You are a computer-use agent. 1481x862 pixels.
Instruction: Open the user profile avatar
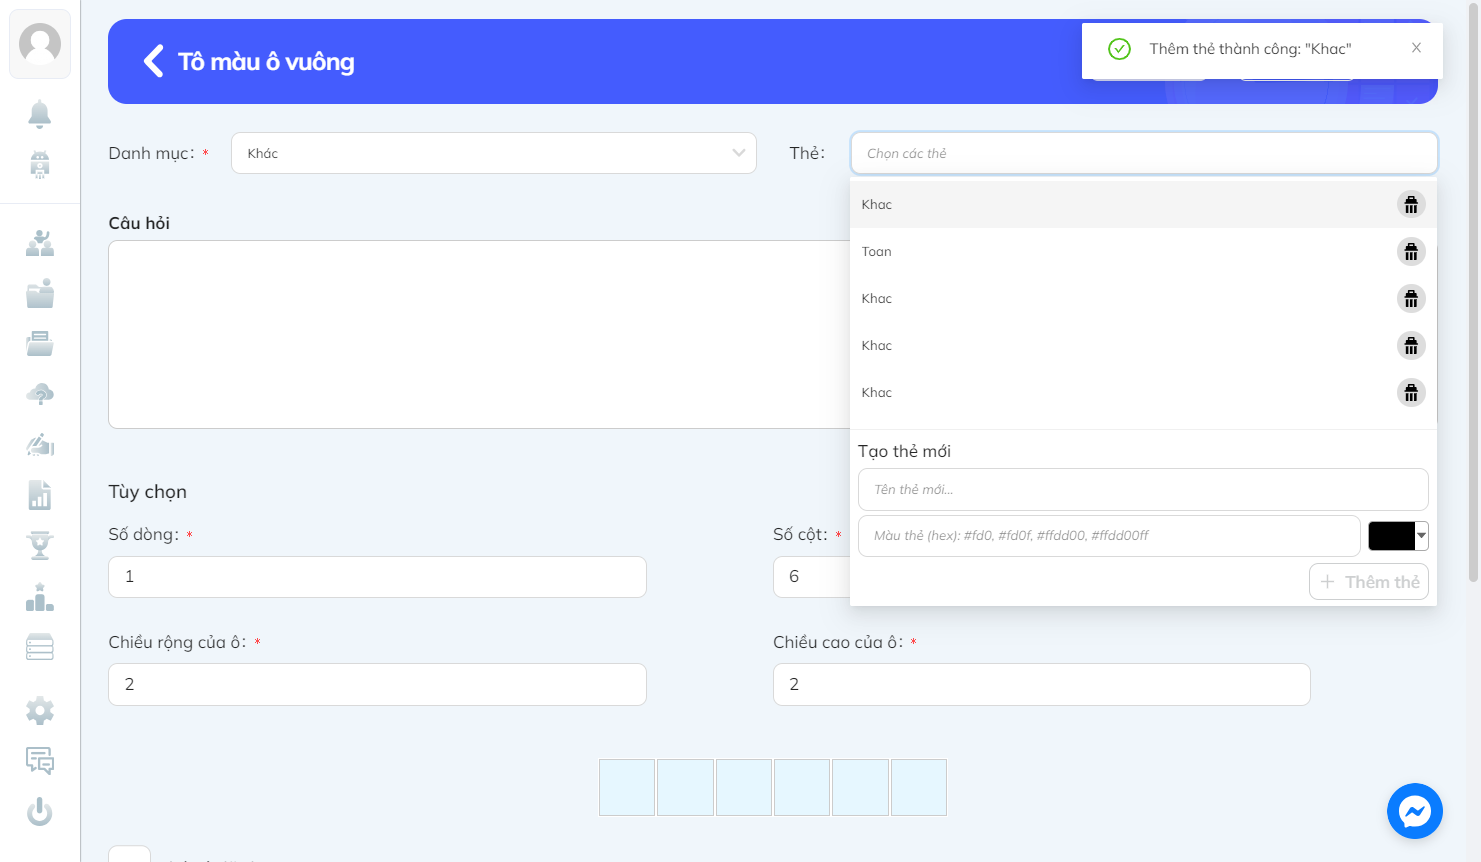pos(40,44)
